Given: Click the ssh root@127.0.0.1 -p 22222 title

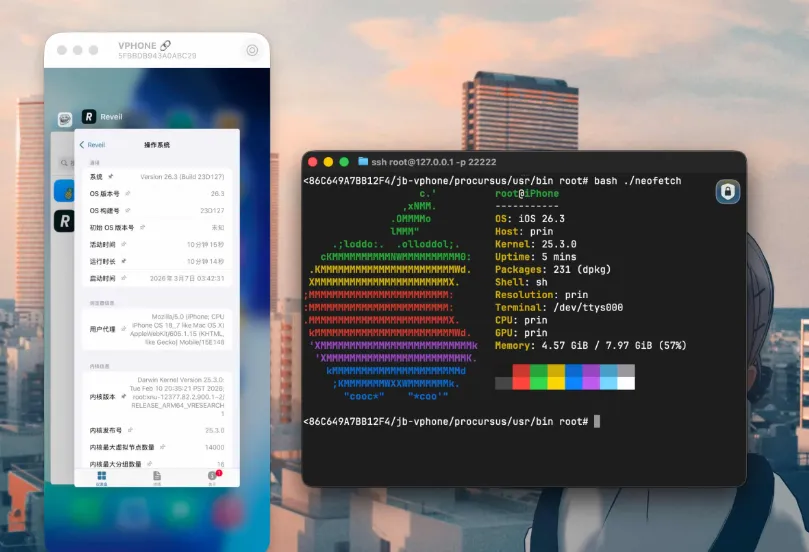Looking at the screenshot, I should (x=433, y=162).
